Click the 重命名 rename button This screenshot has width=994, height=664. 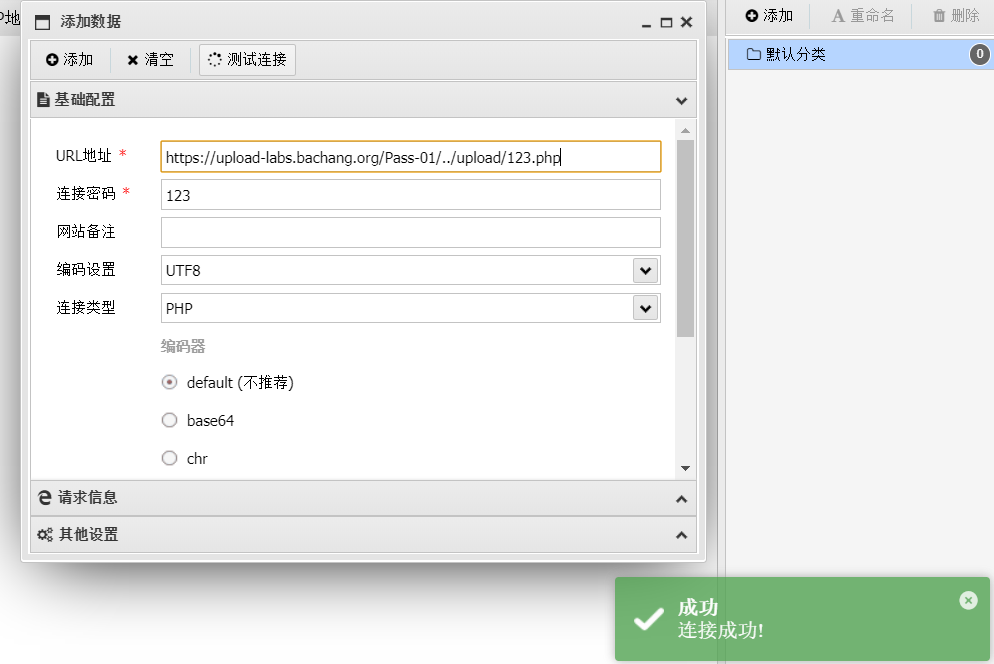863,15
